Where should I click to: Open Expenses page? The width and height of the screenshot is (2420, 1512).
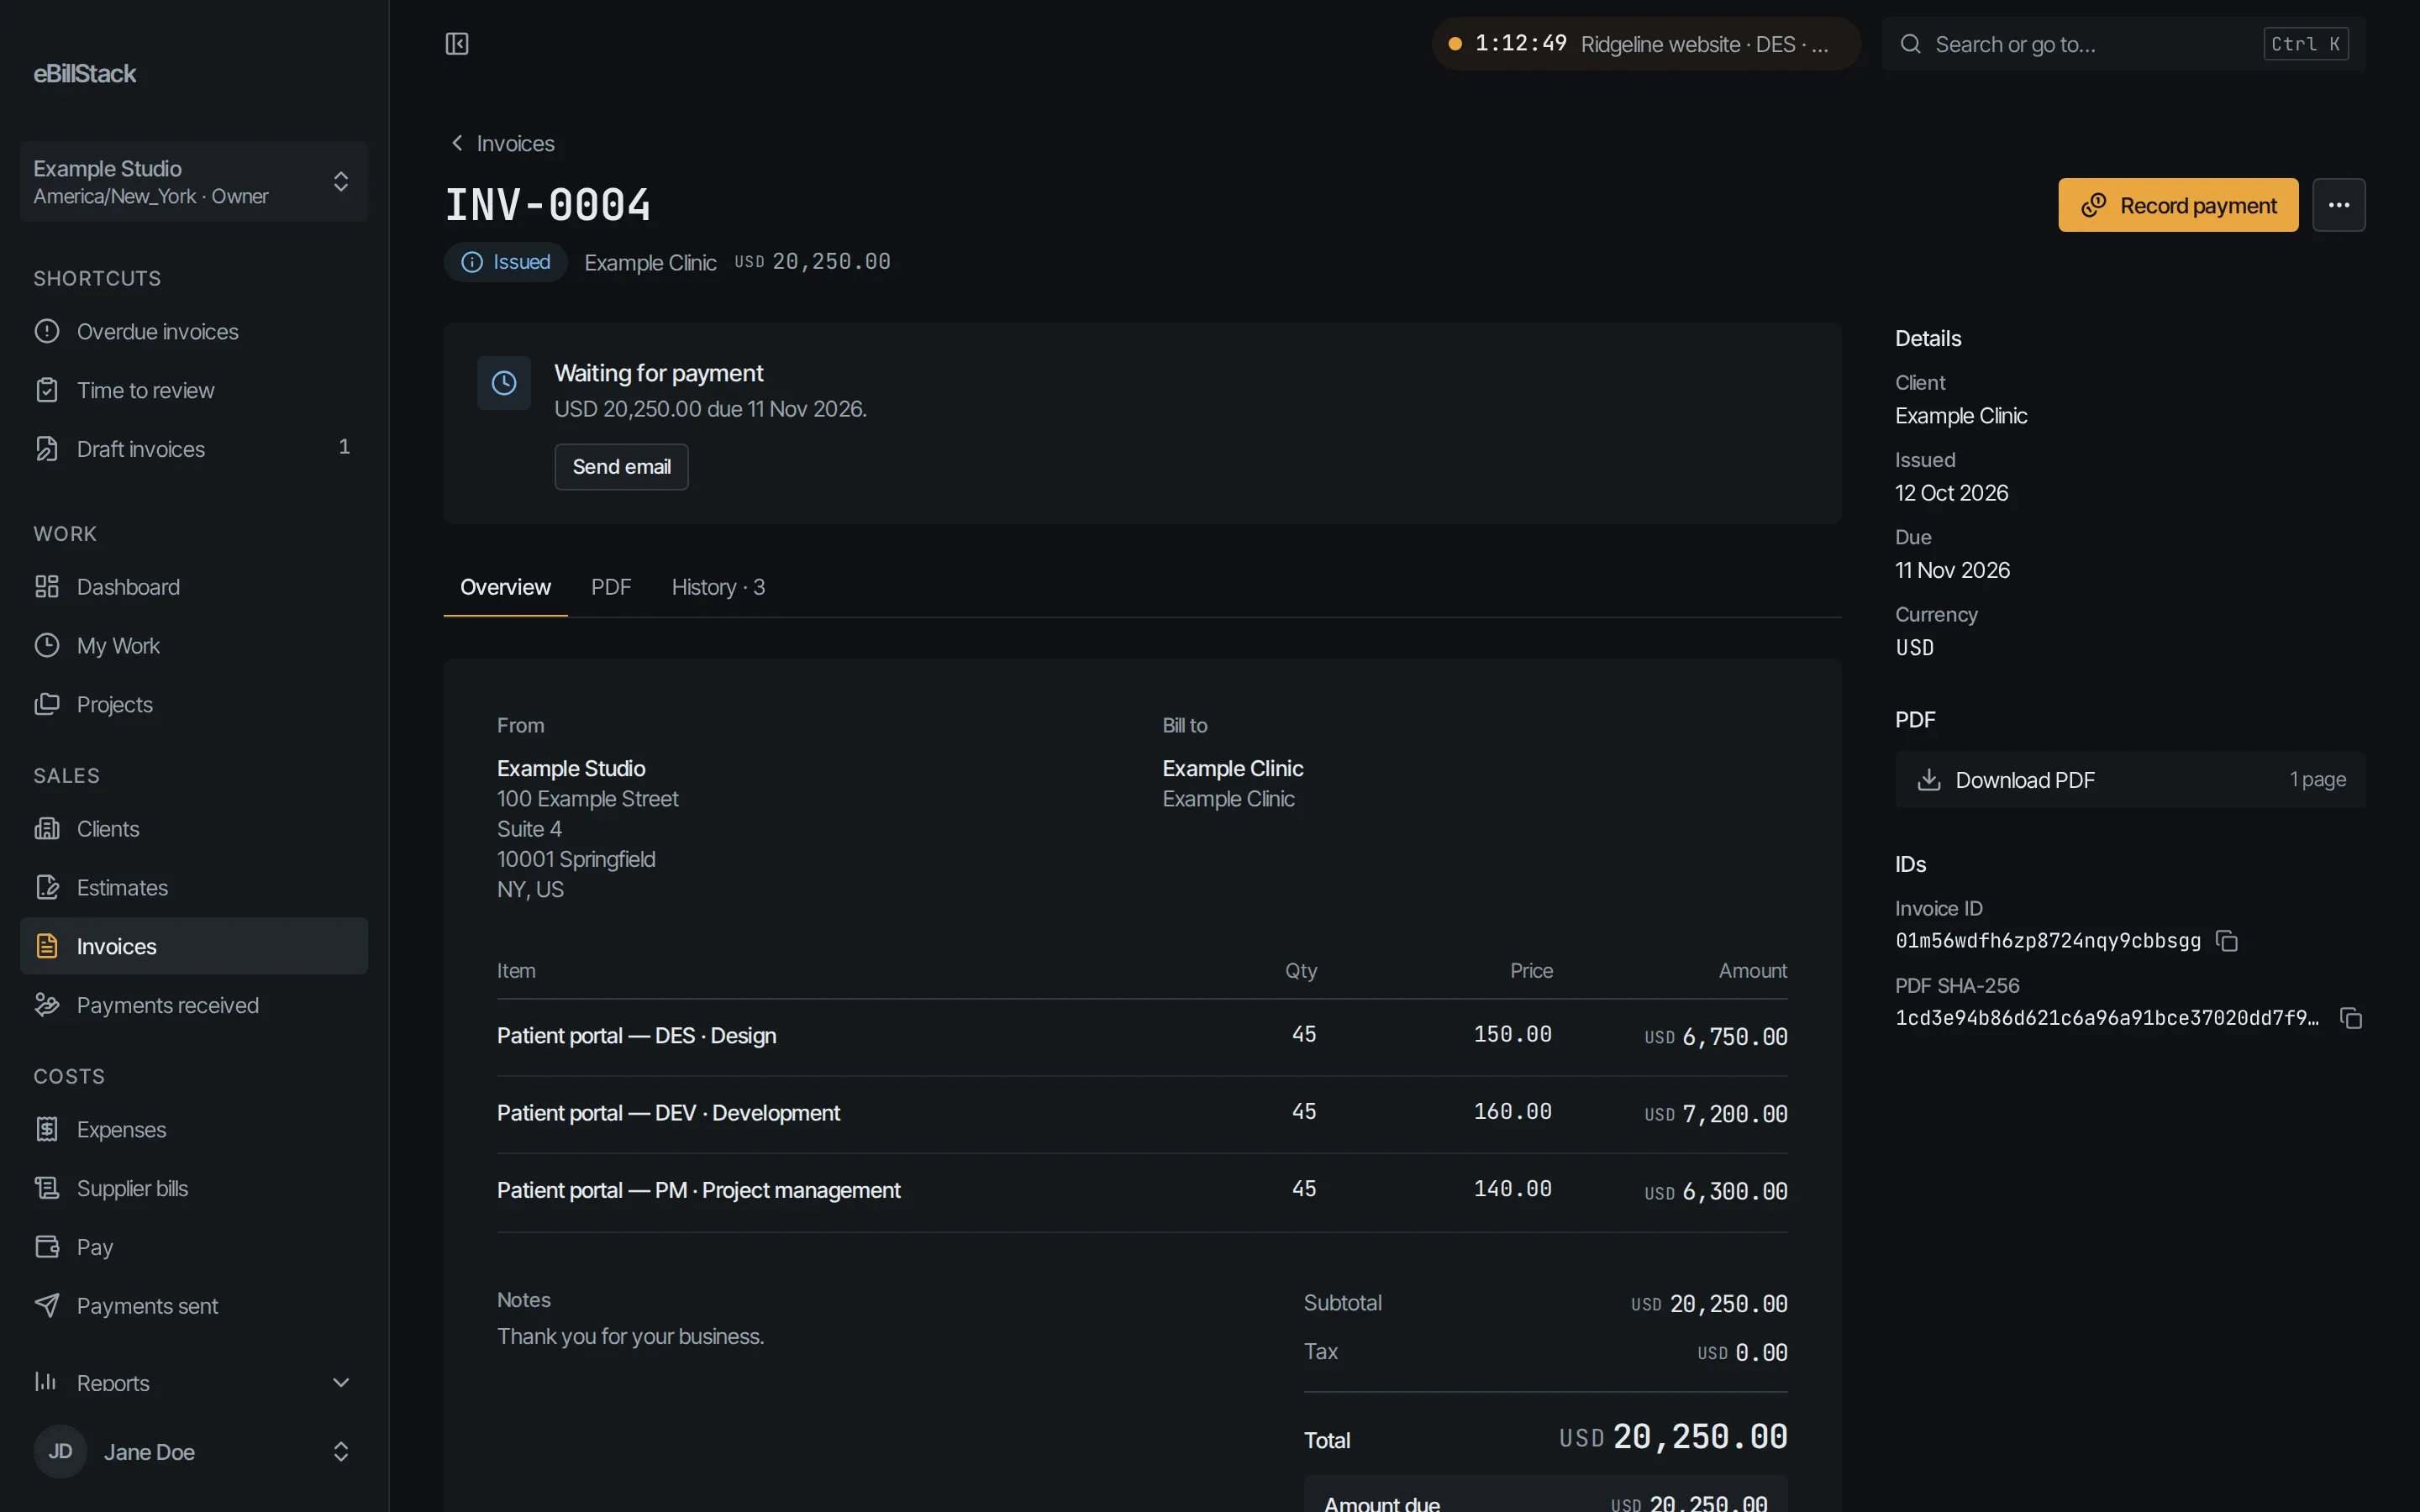[194, 1130]
